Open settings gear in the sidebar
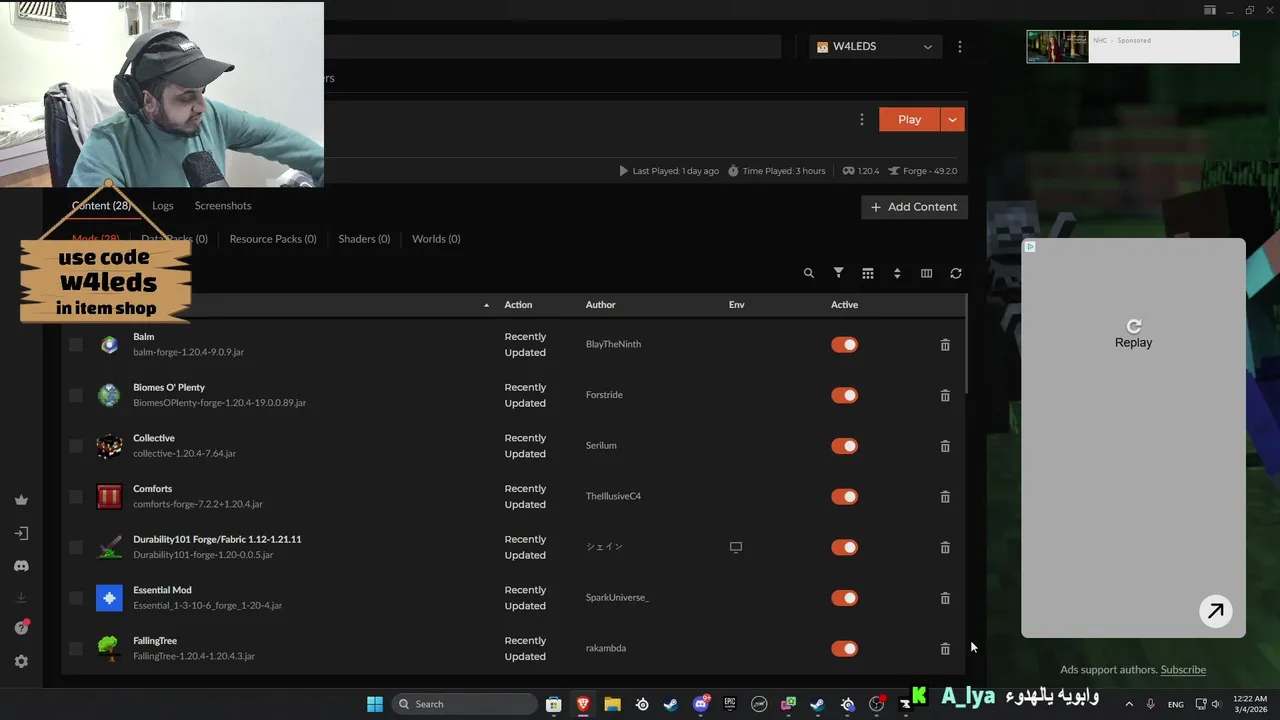The height and width of the screenshot is (720, 1280). click(21, 661)
